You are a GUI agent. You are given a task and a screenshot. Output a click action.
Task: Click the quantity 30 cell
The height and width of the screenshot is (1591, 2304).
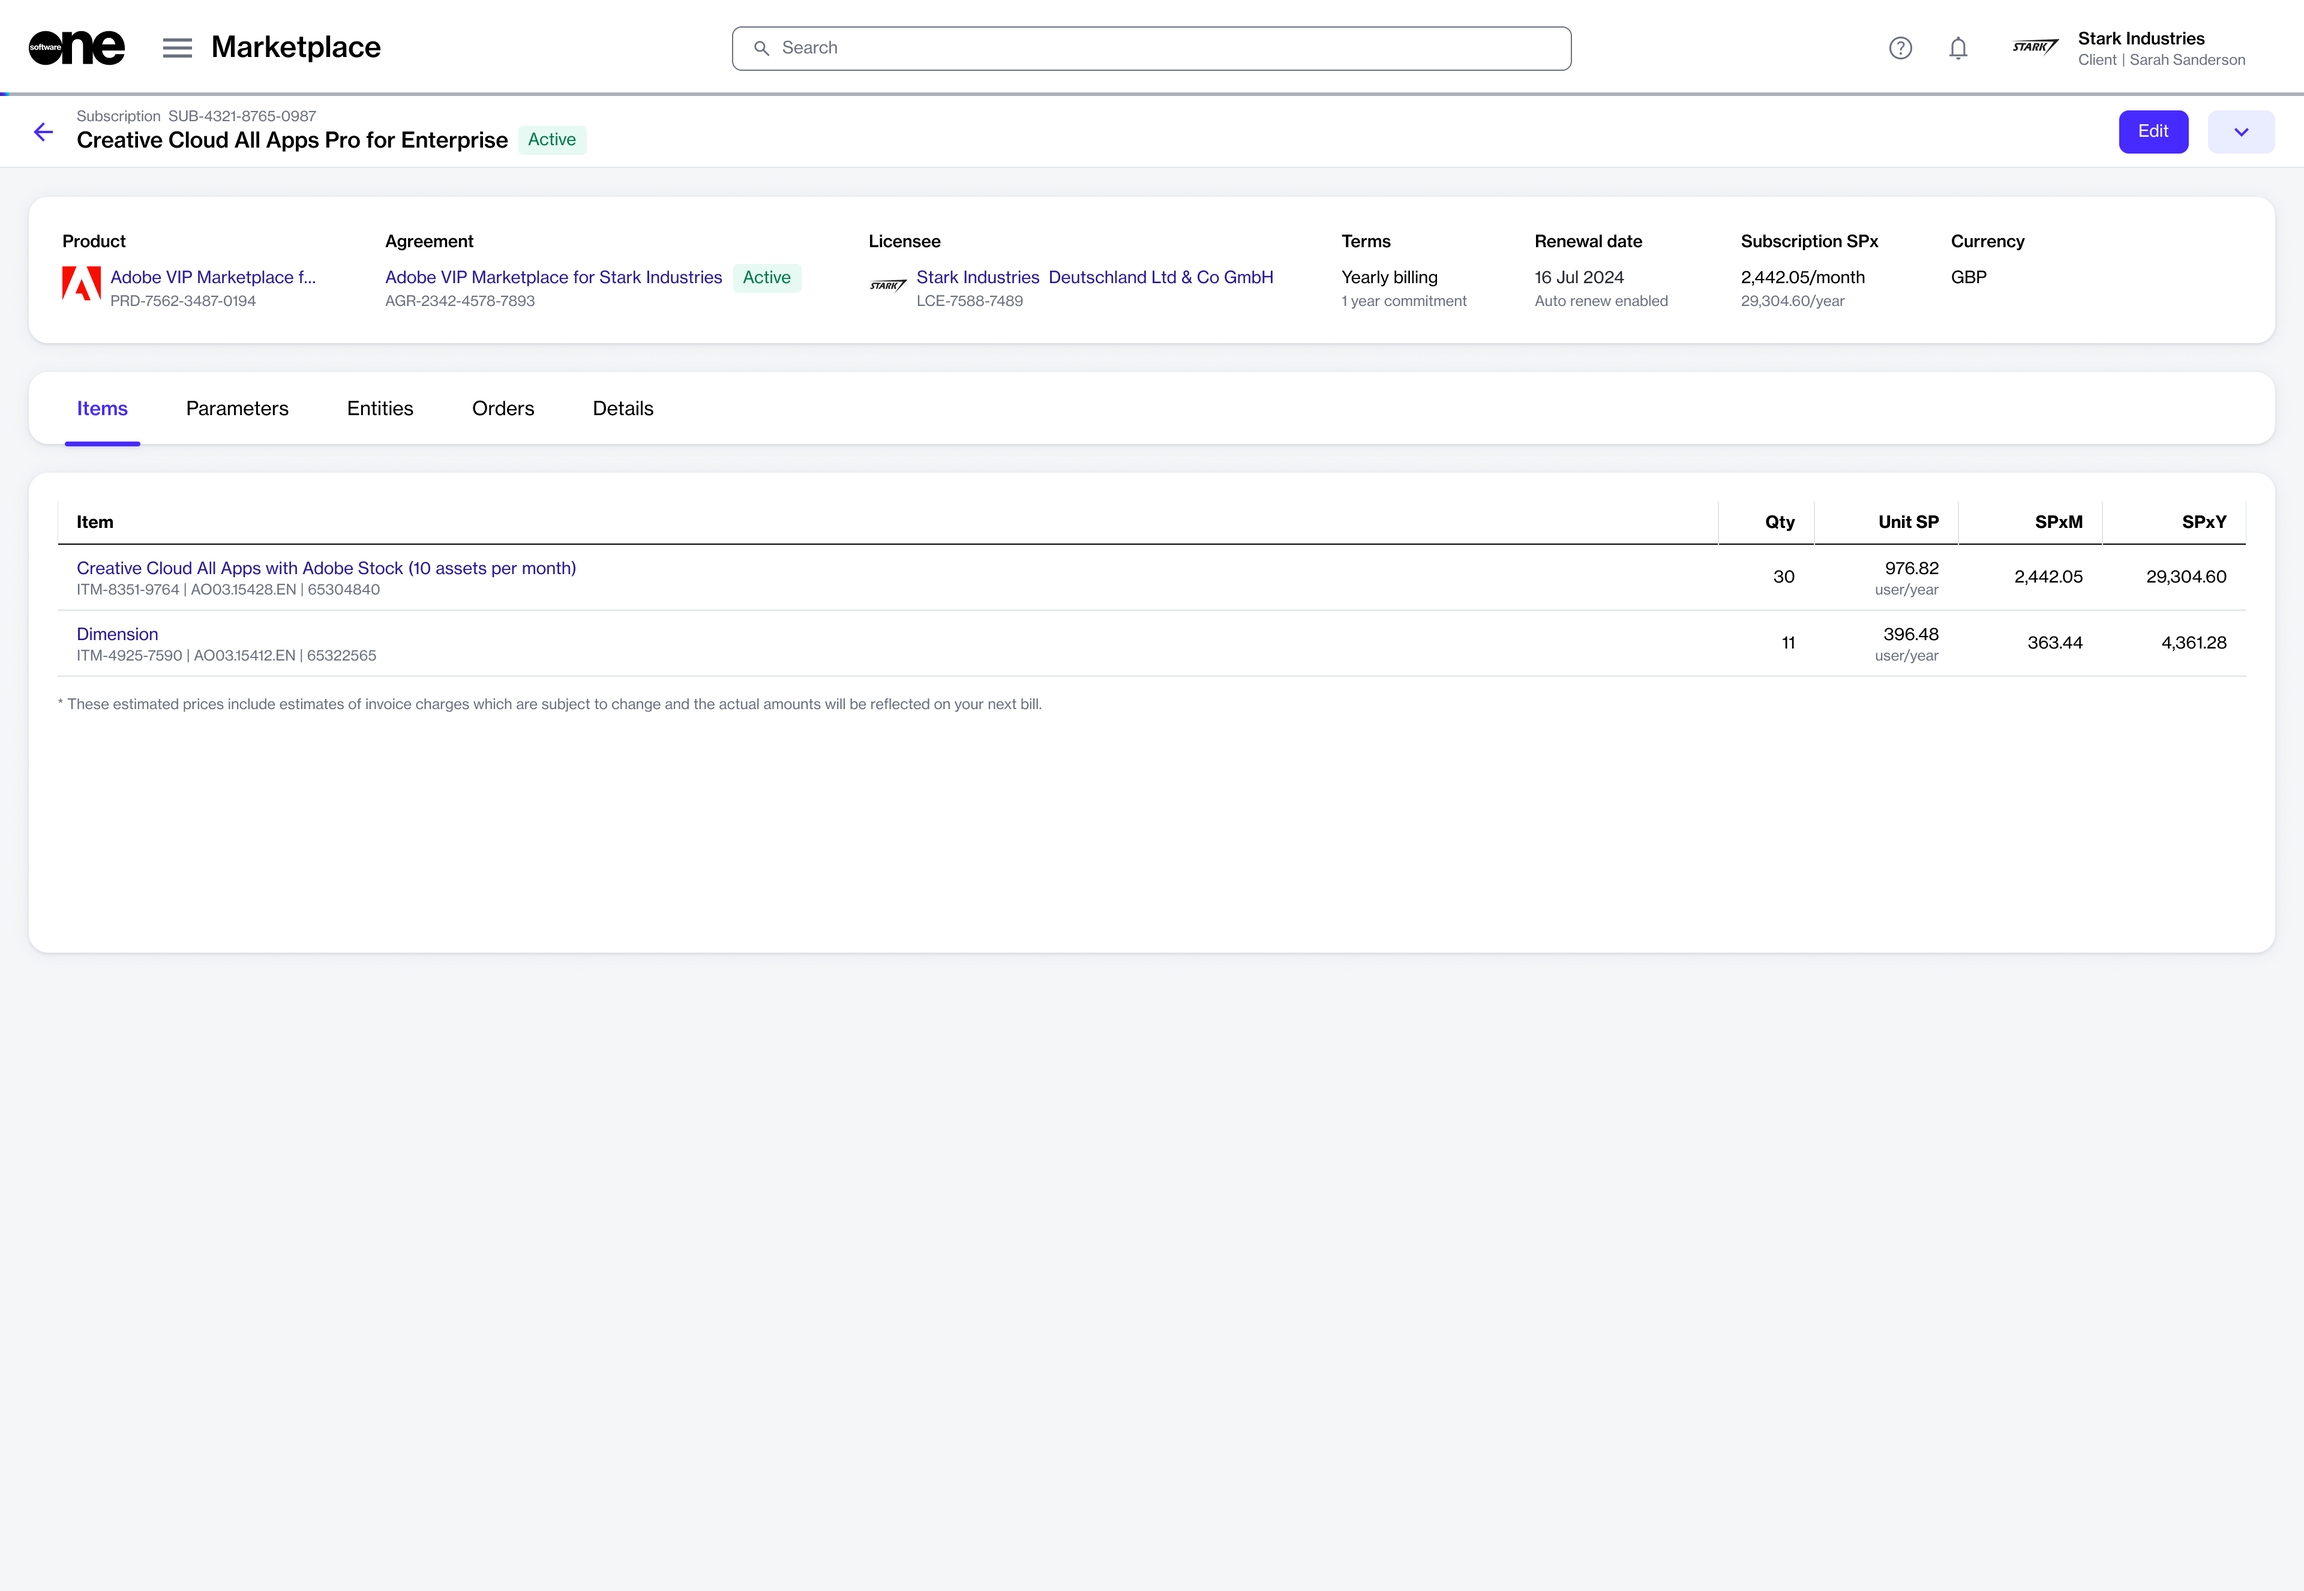coord(1784,577)
